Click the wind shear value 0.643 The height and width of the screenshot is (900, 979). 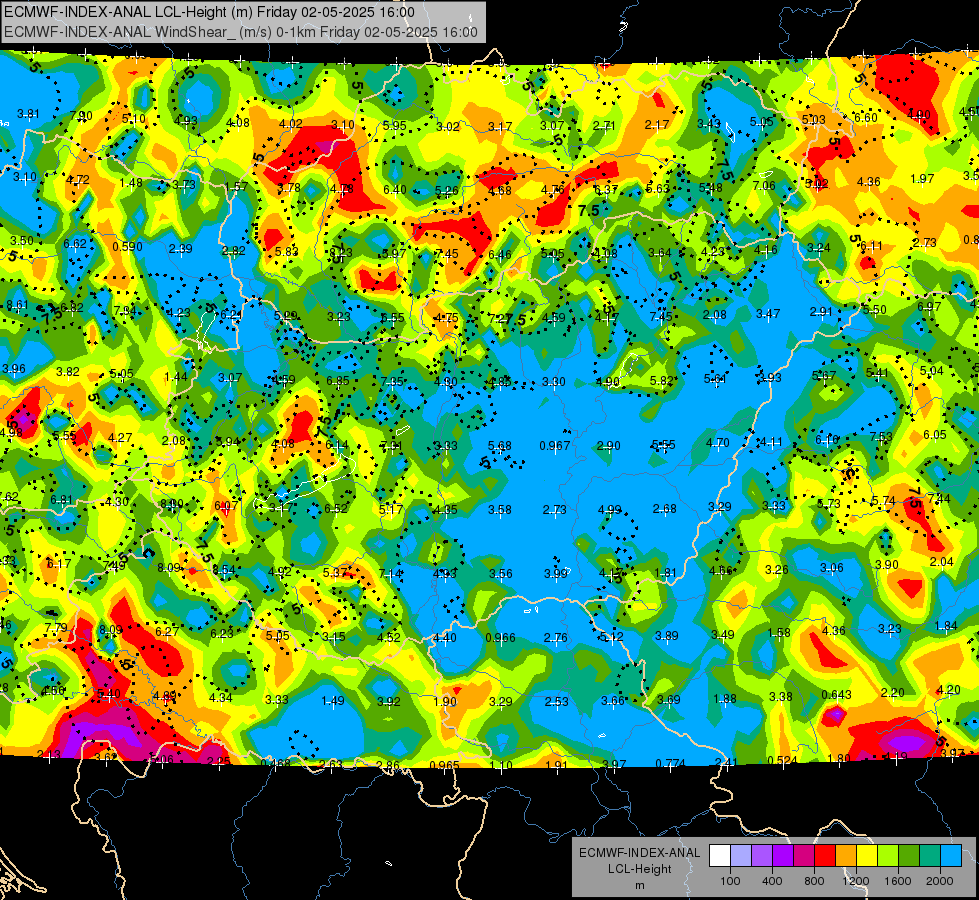pos(836,695)
